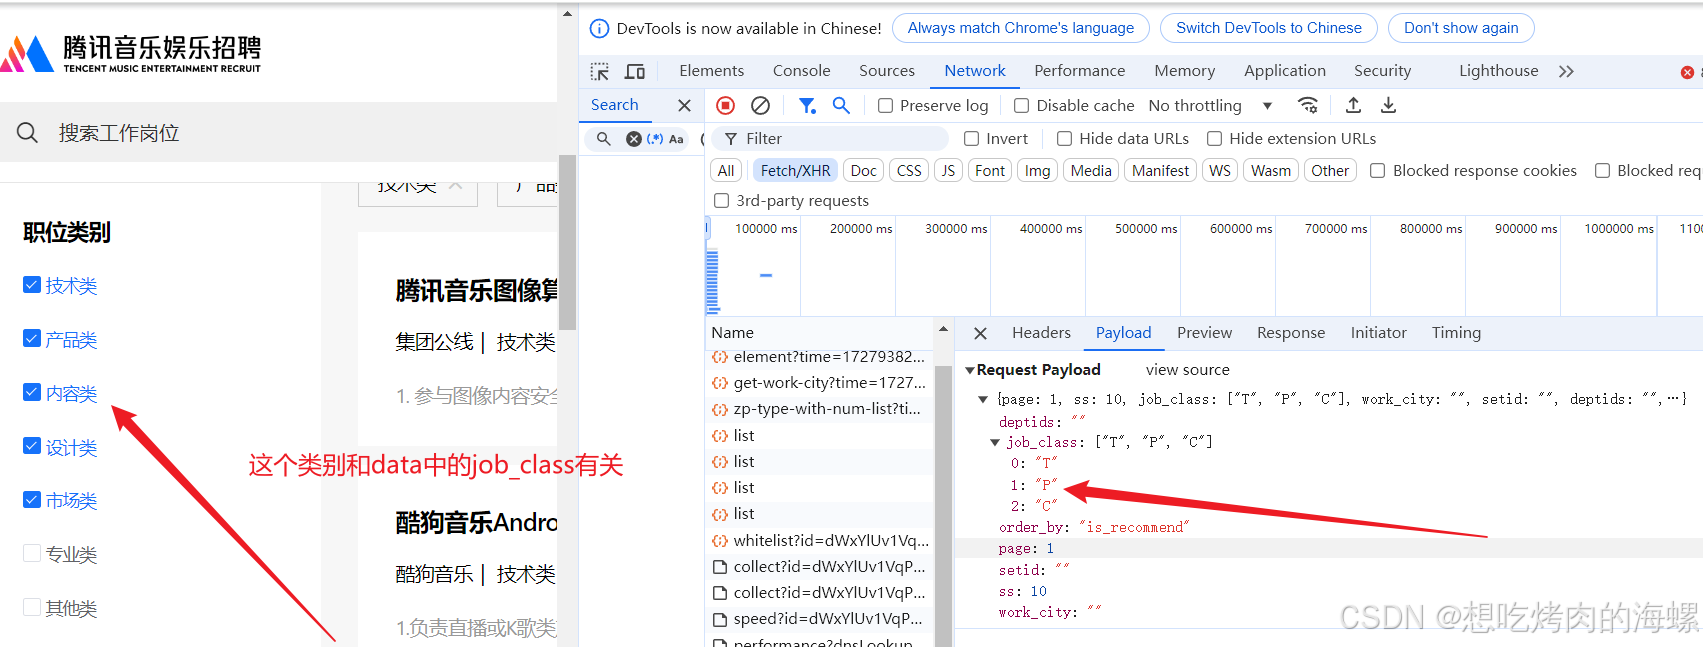Click the DevTools info icon
The height and width of the screenshot is (647, 1703).
click(x=599, y=28)
